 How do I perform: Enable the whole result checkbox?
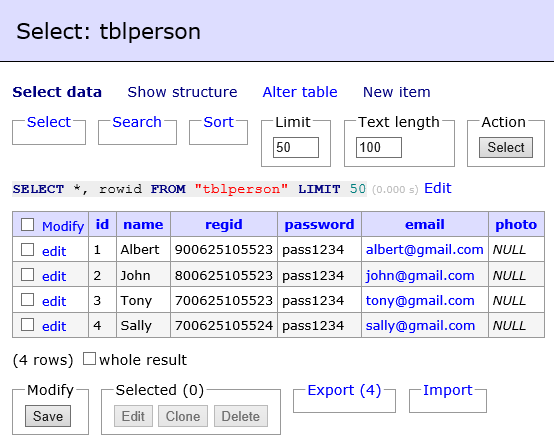89,359
